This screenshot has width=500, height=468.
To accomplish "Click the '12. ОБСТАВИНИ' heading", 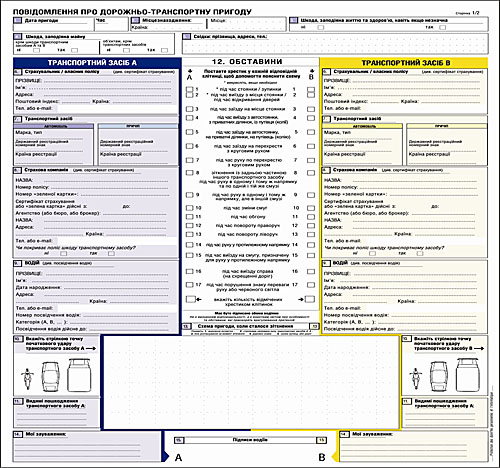I will tap(247, 62).
